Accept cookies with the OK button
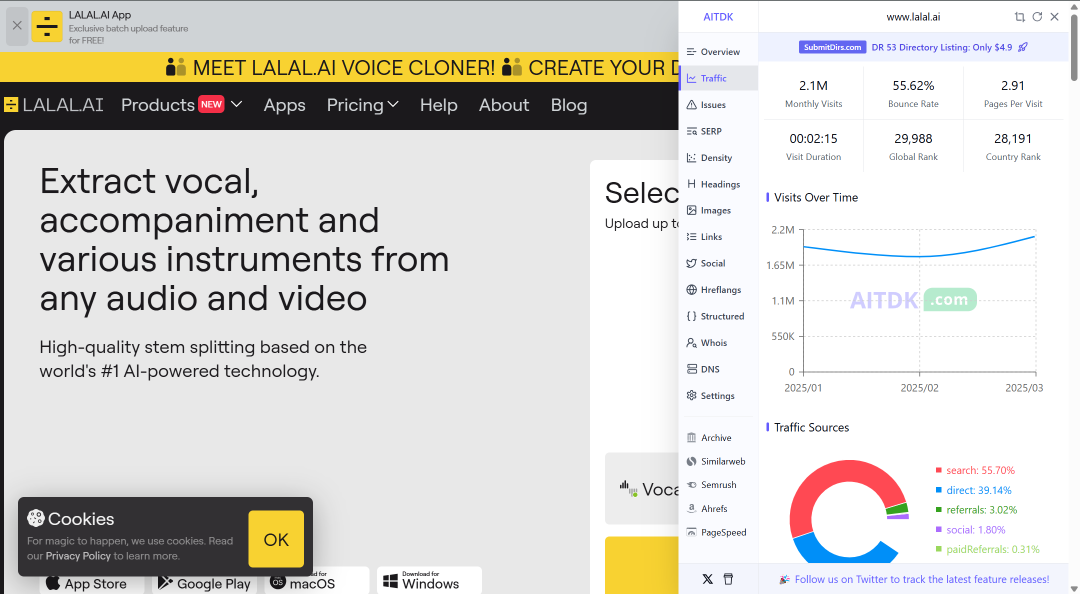The image size is (1080, 594). [x=276, y=539]
